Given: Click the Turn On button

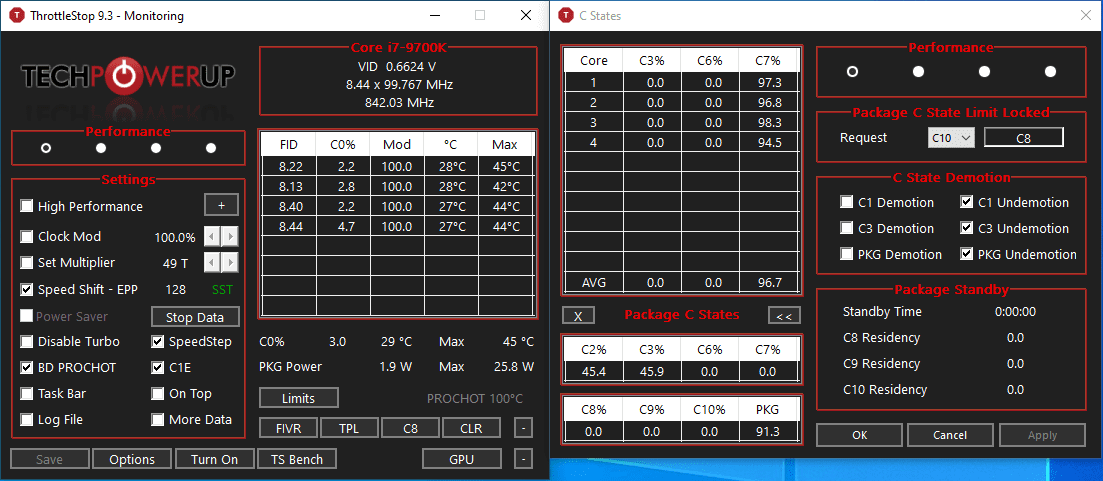Looking at the screenshot, I should click(x=215, y=459).
